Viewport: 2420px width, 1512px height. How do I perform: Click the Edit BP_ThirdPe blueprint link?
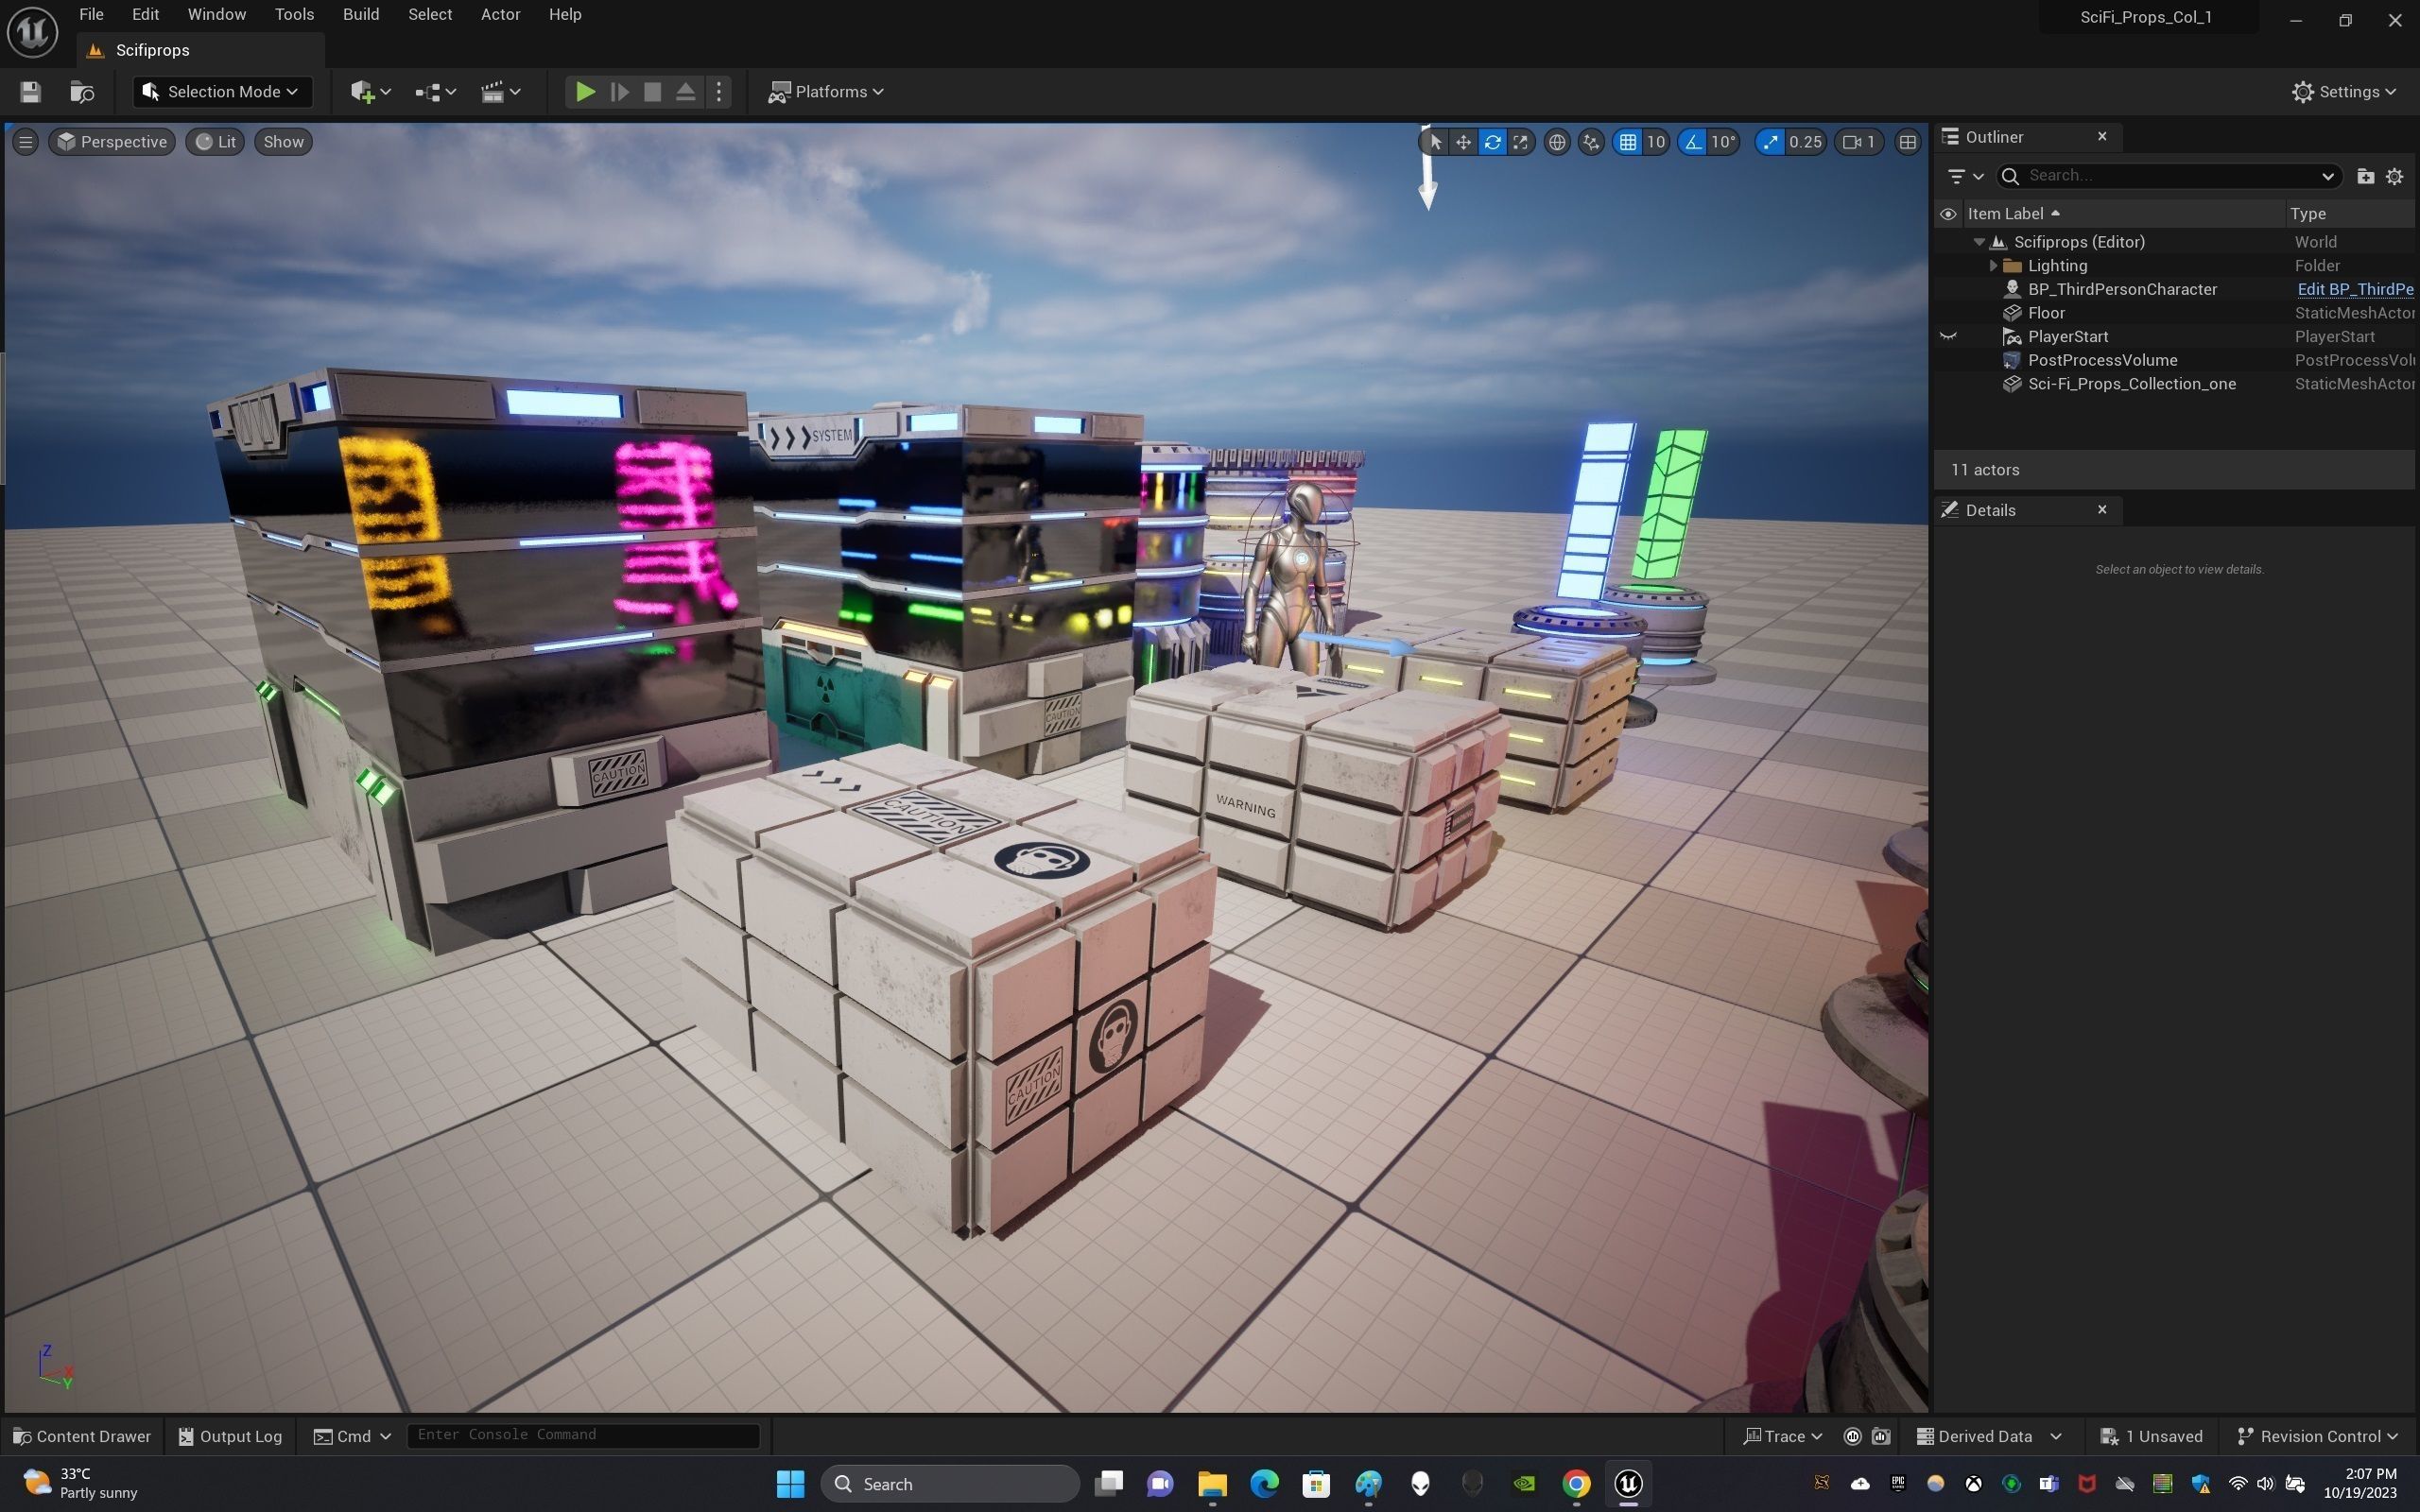(2354, 289)
